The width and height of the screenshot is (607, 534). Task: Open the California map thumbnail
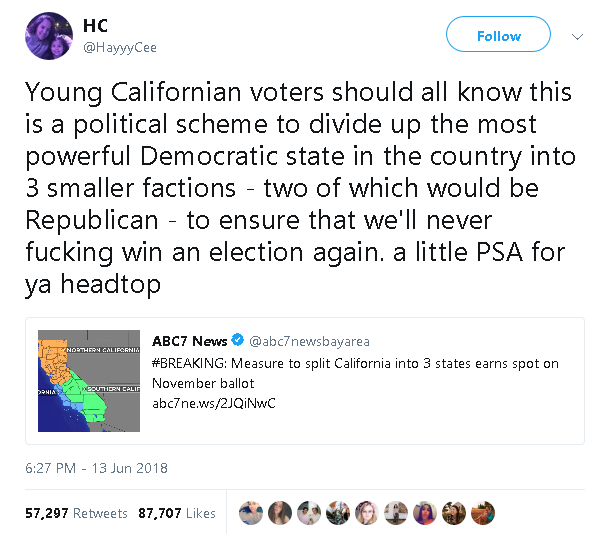[89, 380]
